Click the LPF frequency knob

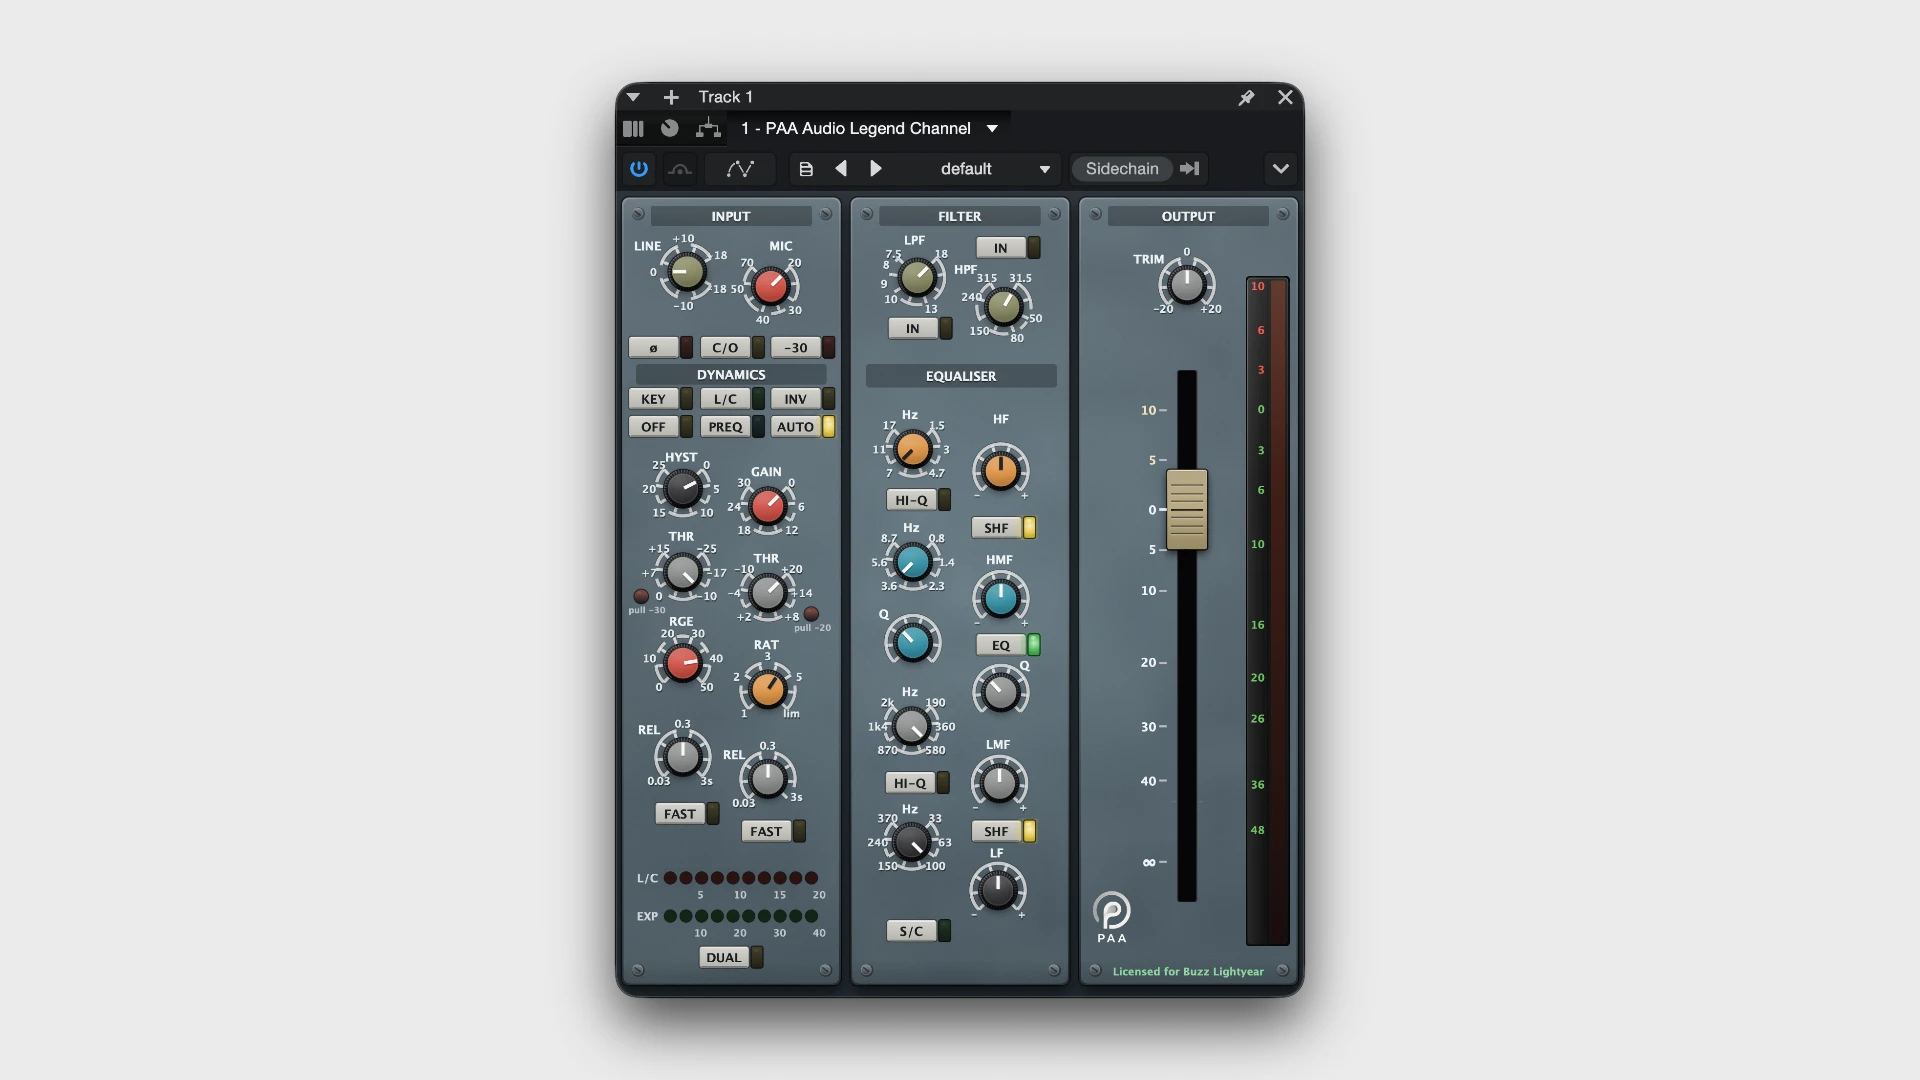click(x=917, y=278)
